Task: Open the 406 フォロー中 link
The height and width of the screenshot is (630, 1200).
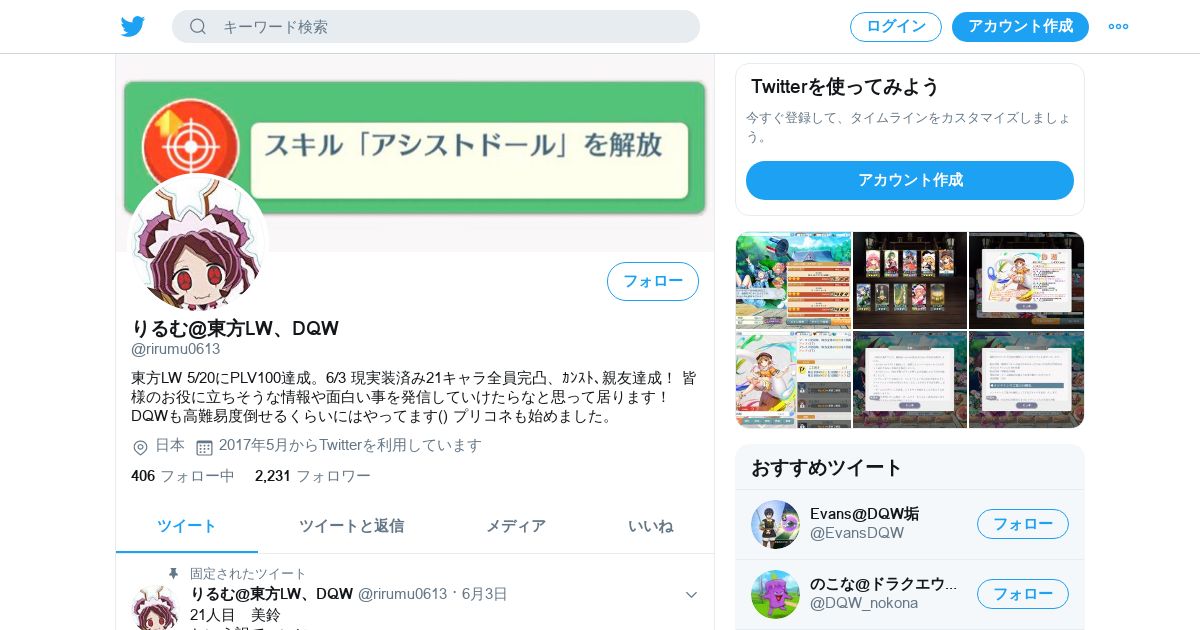Action: [x=183, y=476]
